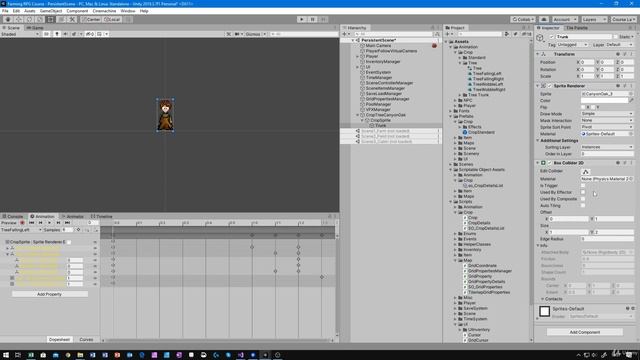Enable the Is Trigger checkbox
Viewport: 640px width, 360px height.
pos(583,186)
